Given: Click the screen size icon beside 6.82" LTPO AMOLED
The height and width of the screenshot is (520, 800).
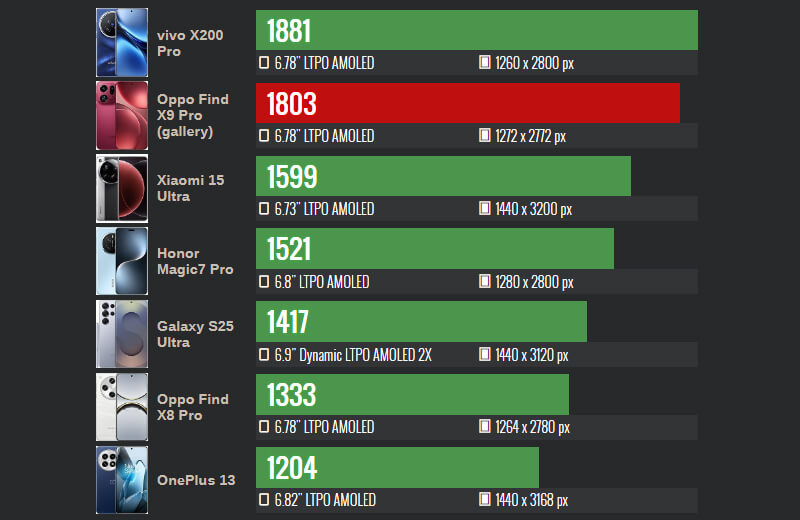Looking at the screenshot, I should click(264, 500).
